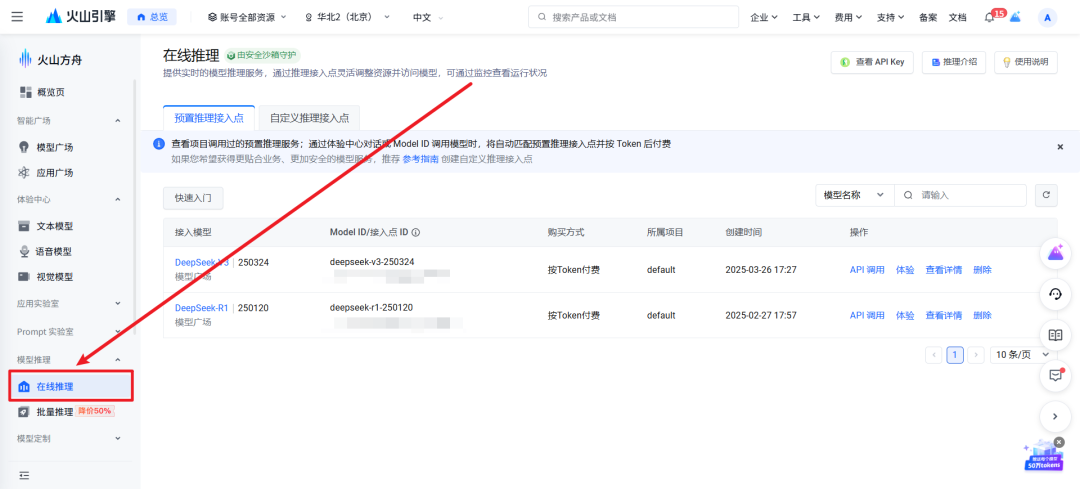Open region selector 华北2（北京）

347,17
